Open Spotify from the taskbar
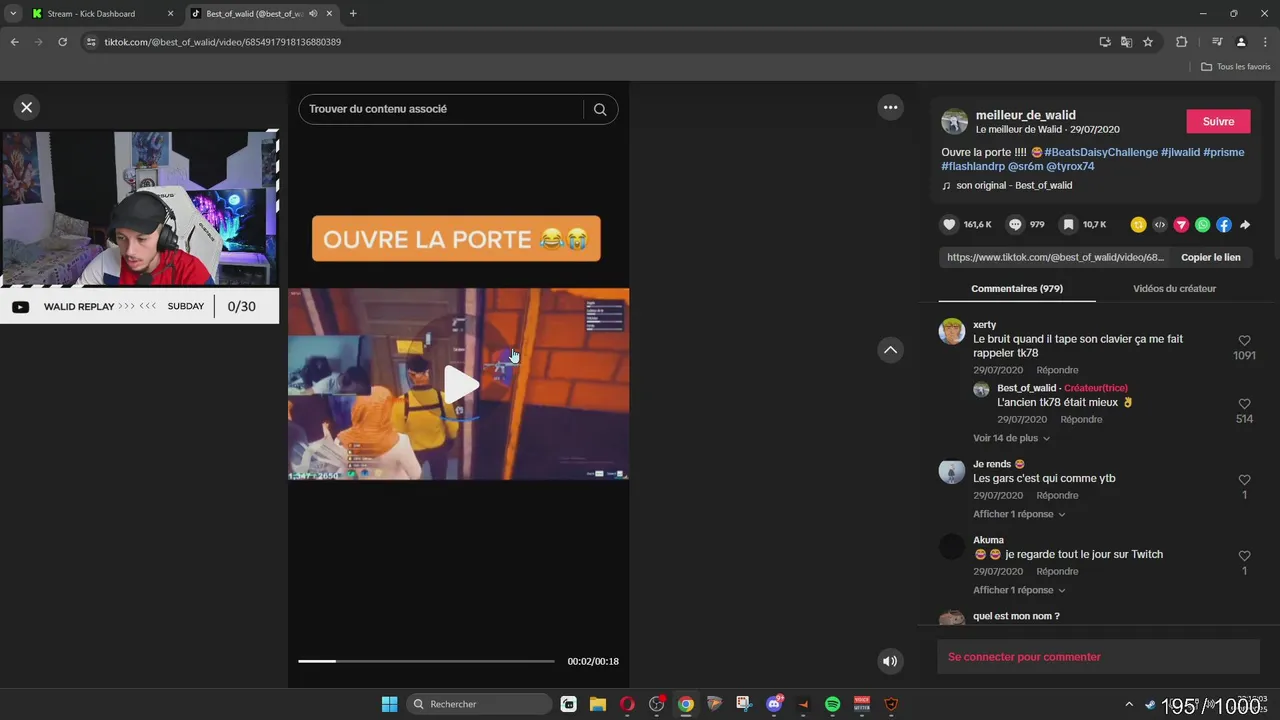The height and width of the screenshot is (720, 1280). [832, 704]
